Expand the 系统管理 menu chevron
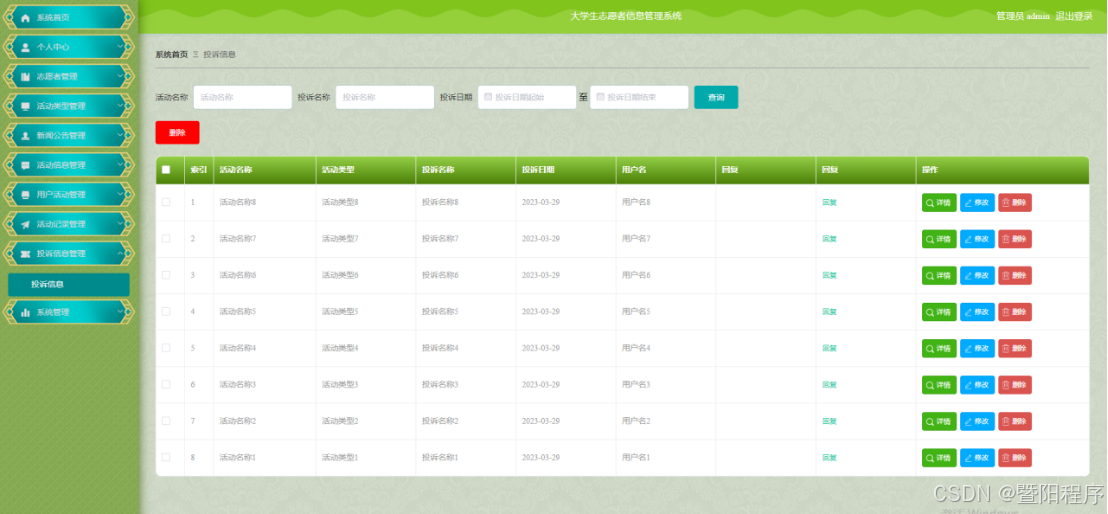This screenshot has height=514, width=1108. tap(120, 313)
